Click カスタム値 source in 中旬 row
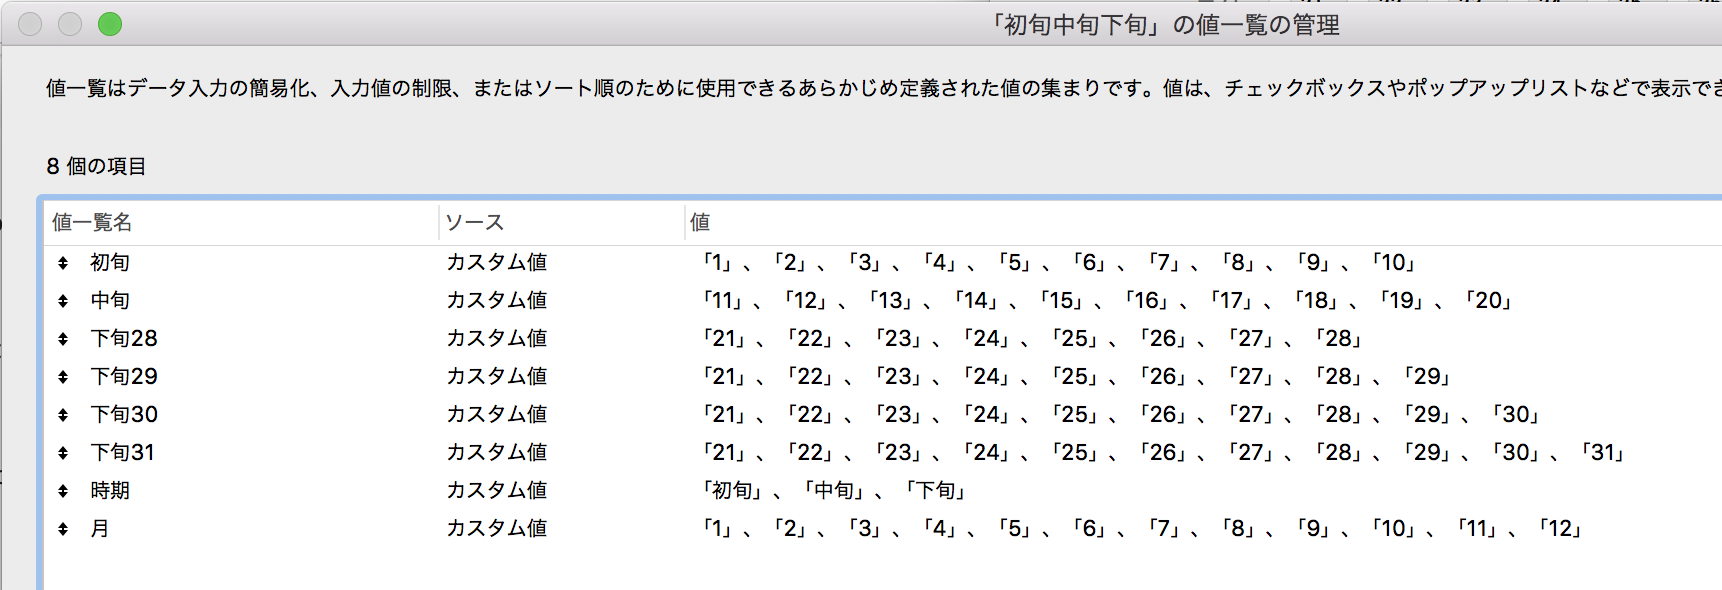Screen dimensions: 1722x590 (x=496, y=300)
